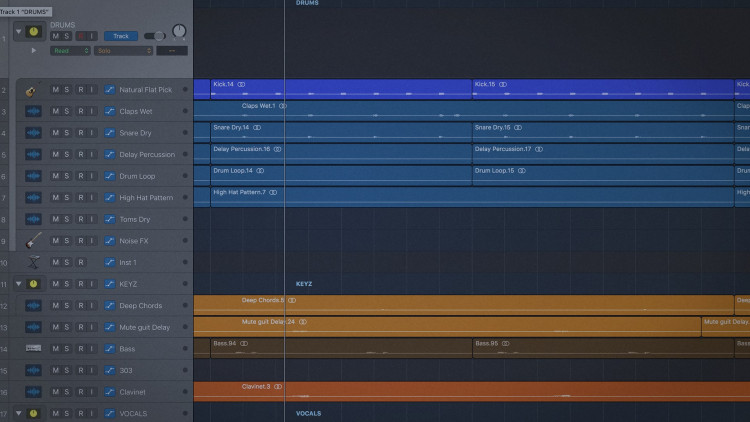Collapse the DRUMS track stack triangle

click(x=19, y=32)
